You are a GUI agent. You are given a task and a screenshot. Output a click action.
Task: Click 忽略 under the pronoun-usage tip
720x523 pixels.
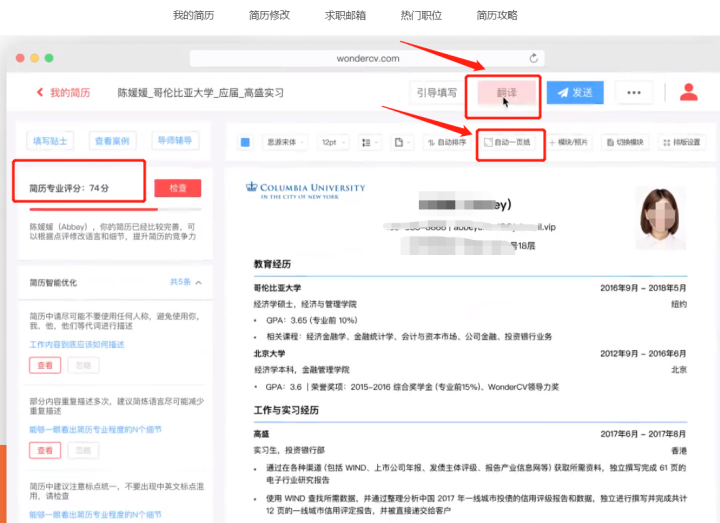tap(83, 366)
